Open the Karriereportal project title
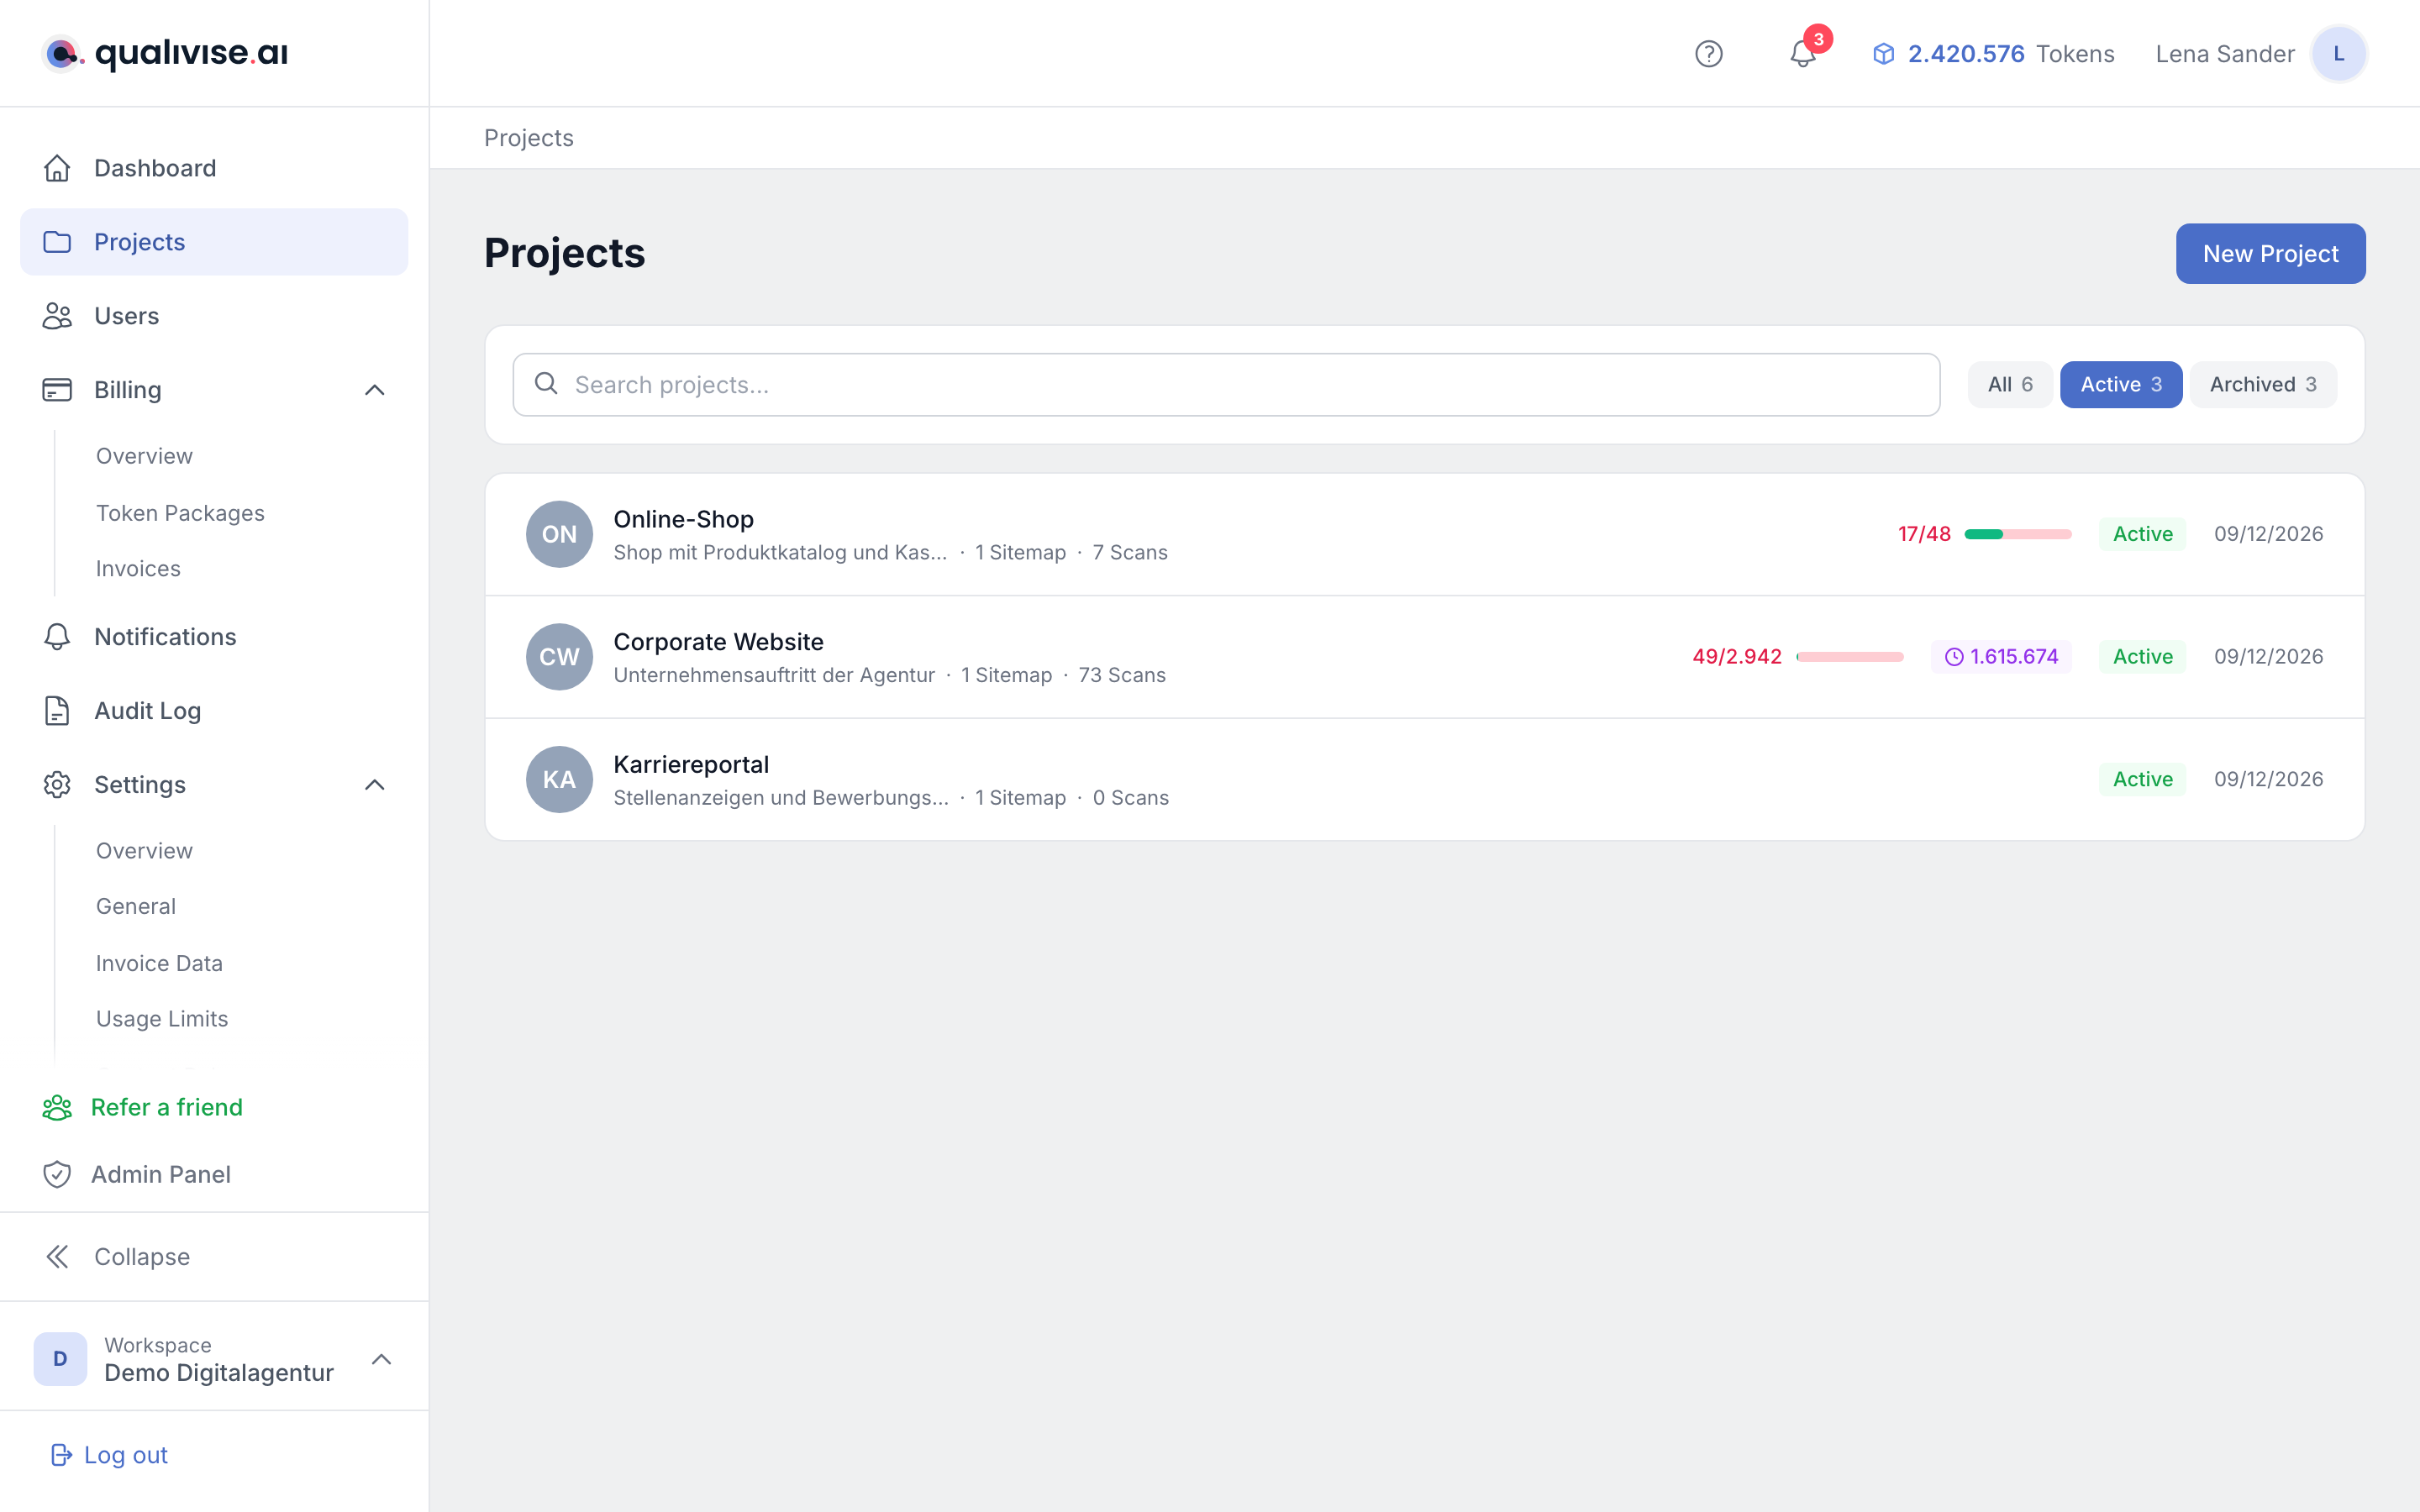This screenshot has height=1512, width=2420. click(691, 765)
